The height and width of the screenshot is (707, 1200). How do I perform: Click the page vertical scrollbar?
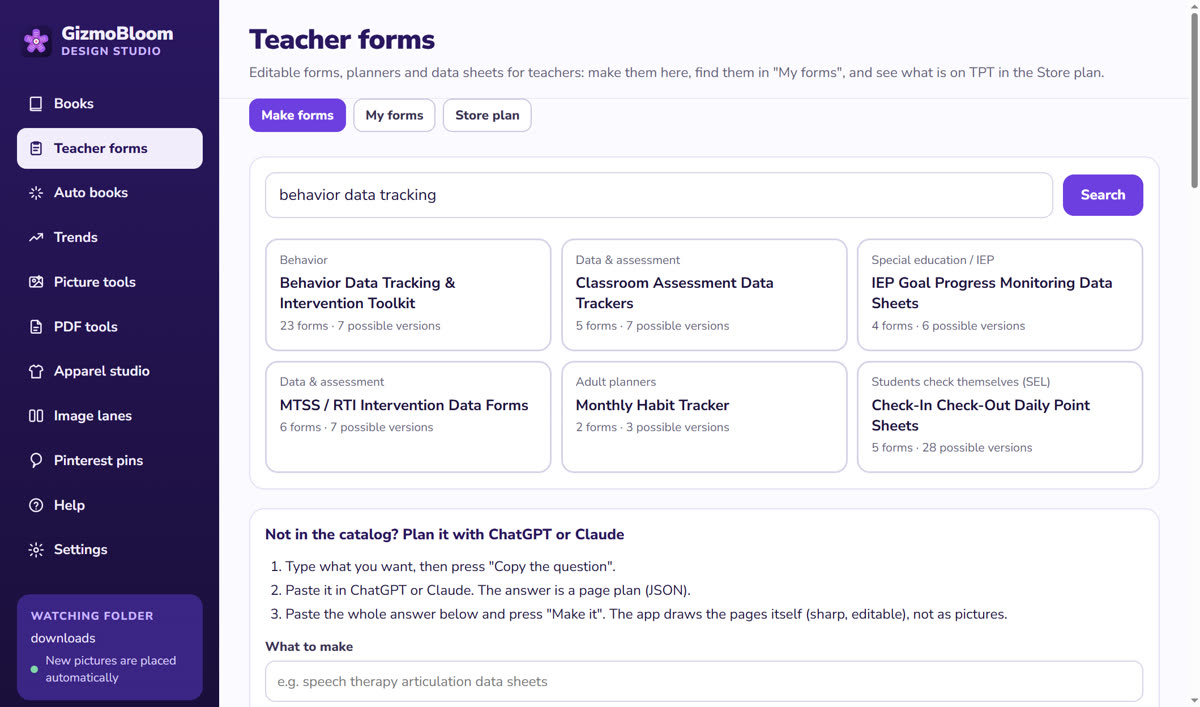(1193, 100)
